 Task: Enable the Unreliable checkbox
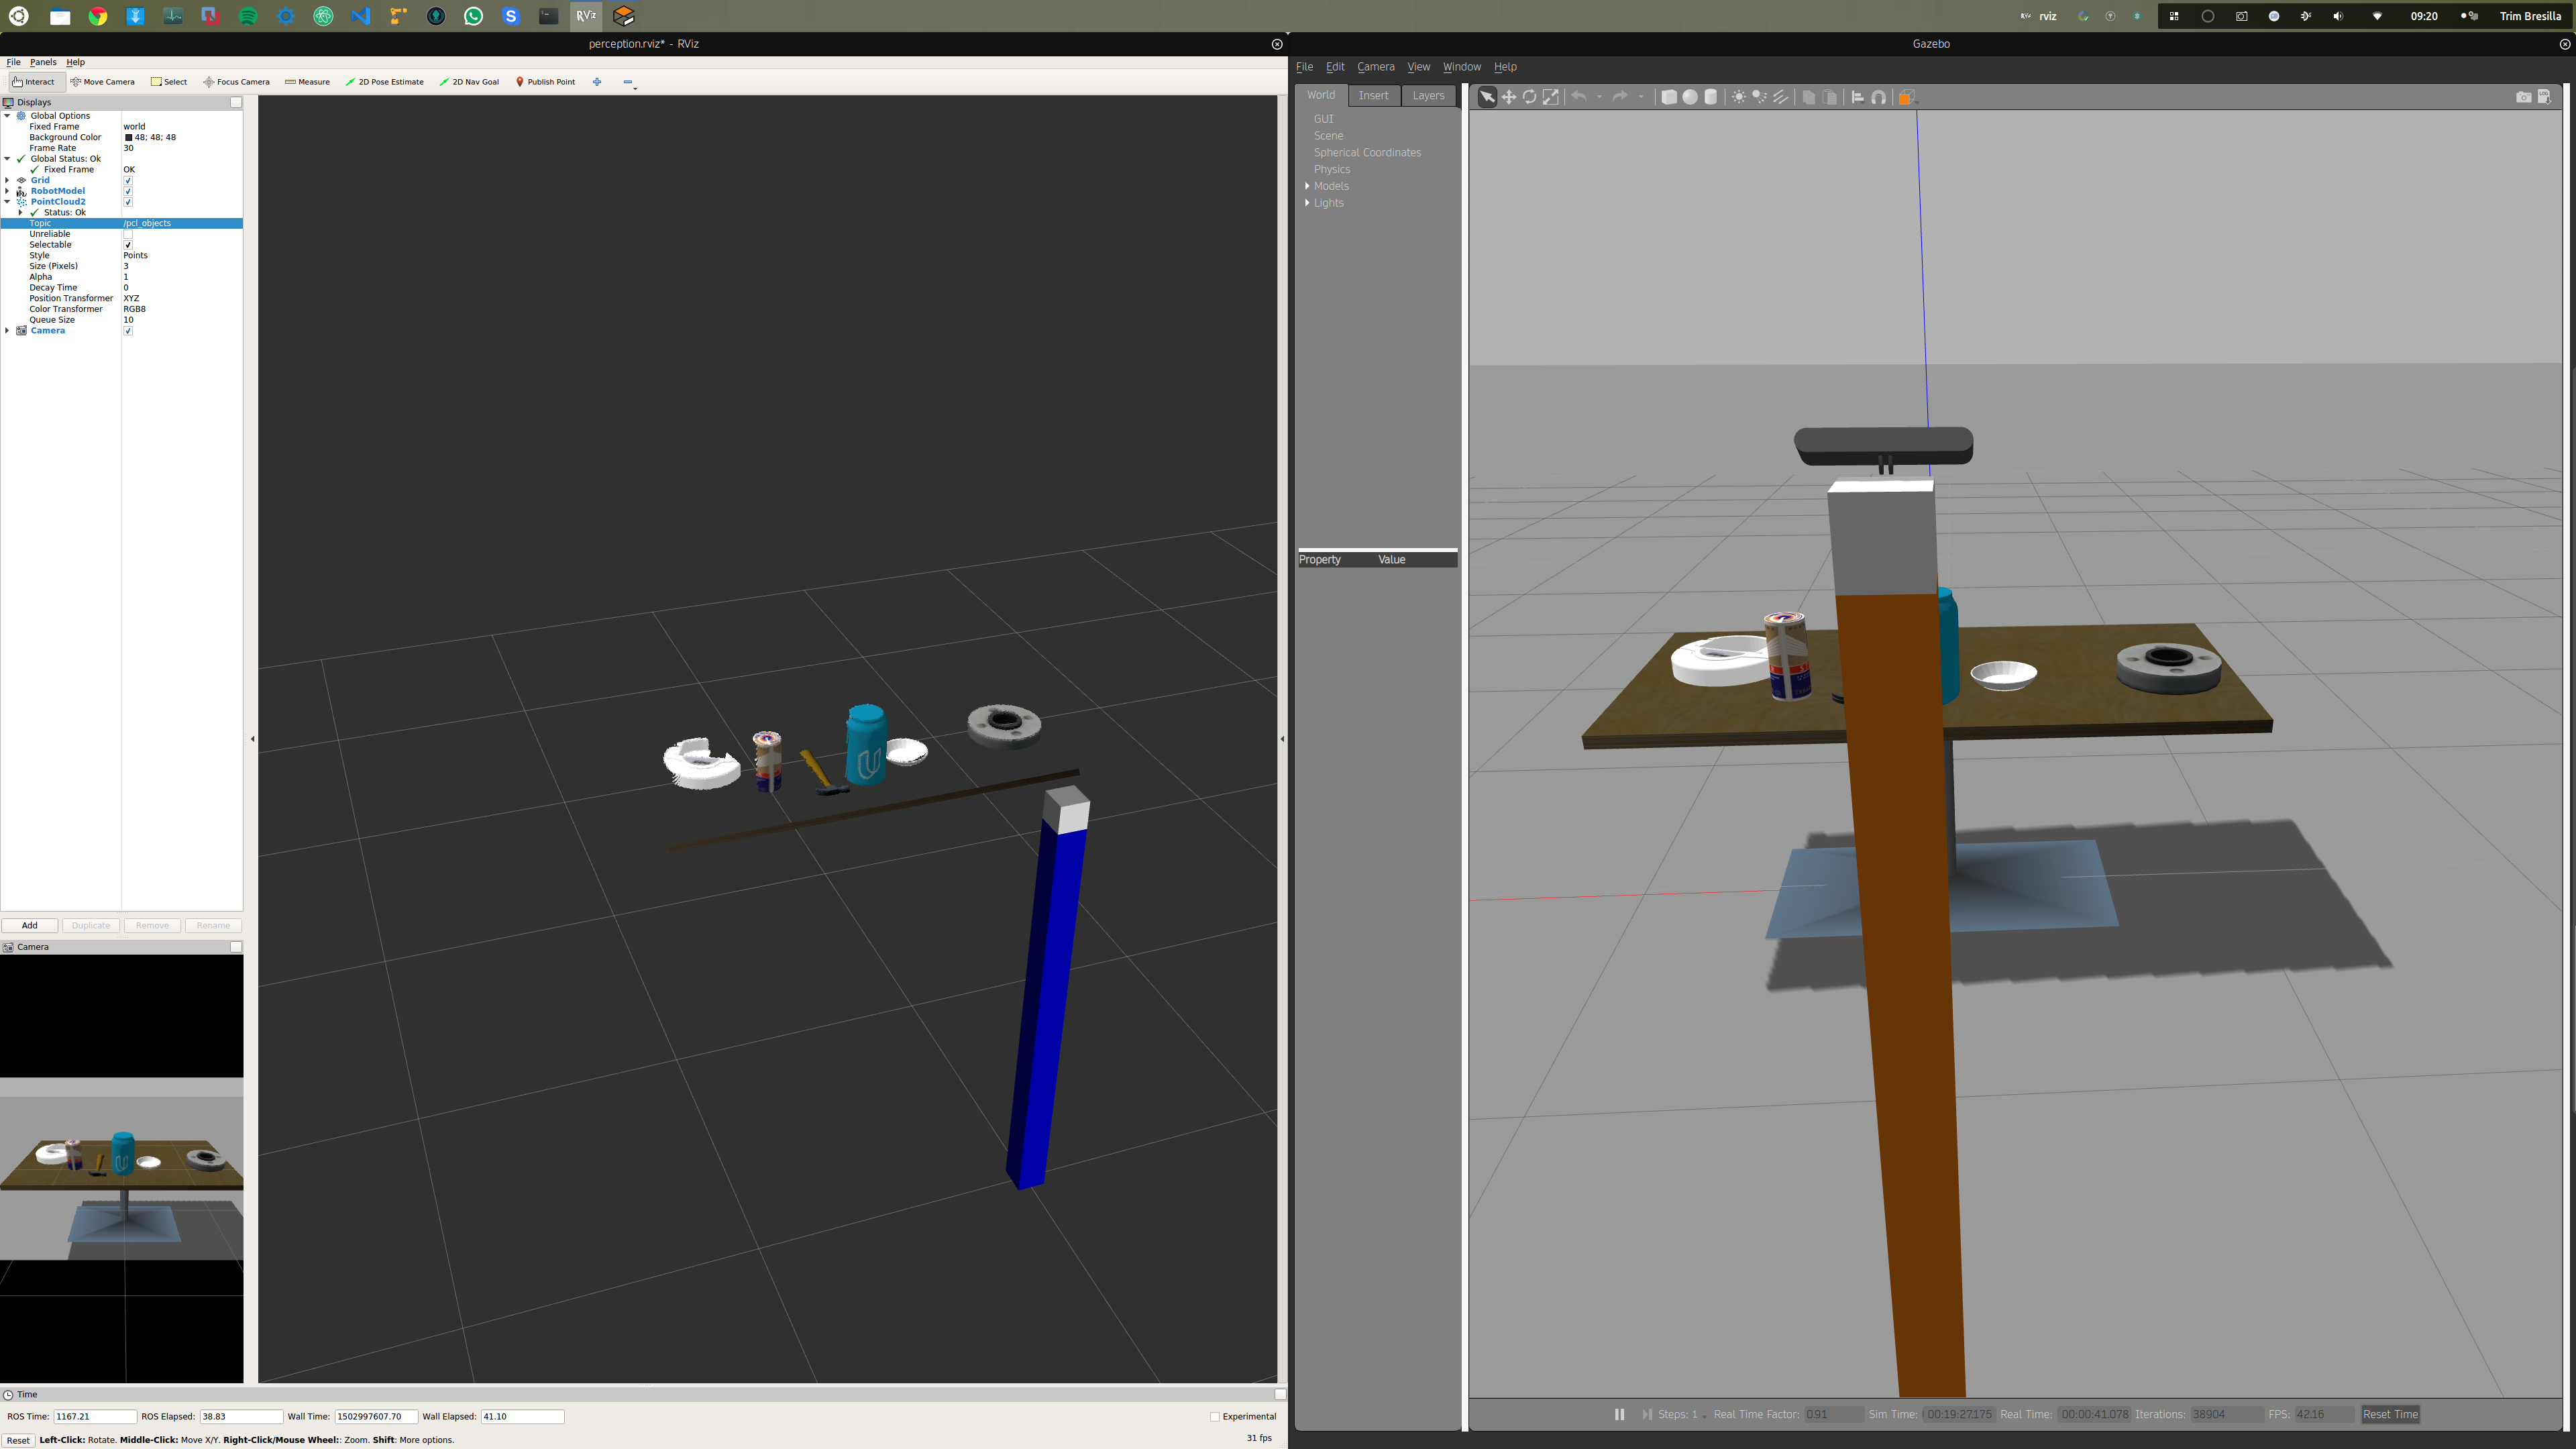click(x=128, y=234)
